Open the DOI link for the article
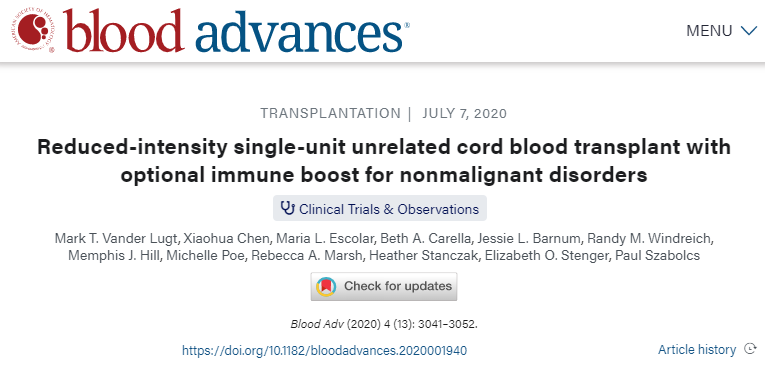The image size is (765, 366). (x=324, y=350)
